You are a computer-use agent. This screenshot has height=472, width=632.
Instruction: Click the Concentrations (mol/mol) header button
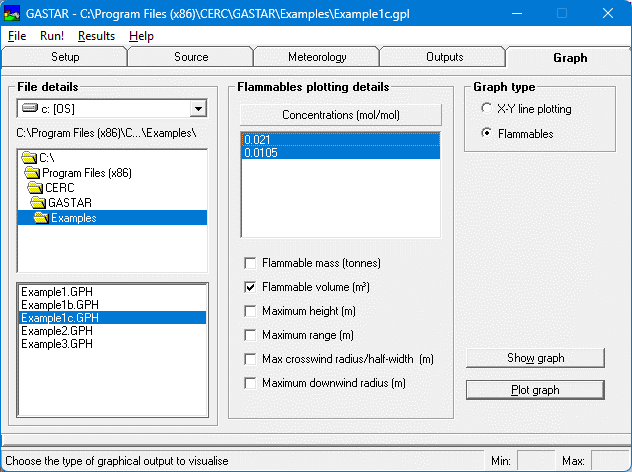click(x=341, y=115)
